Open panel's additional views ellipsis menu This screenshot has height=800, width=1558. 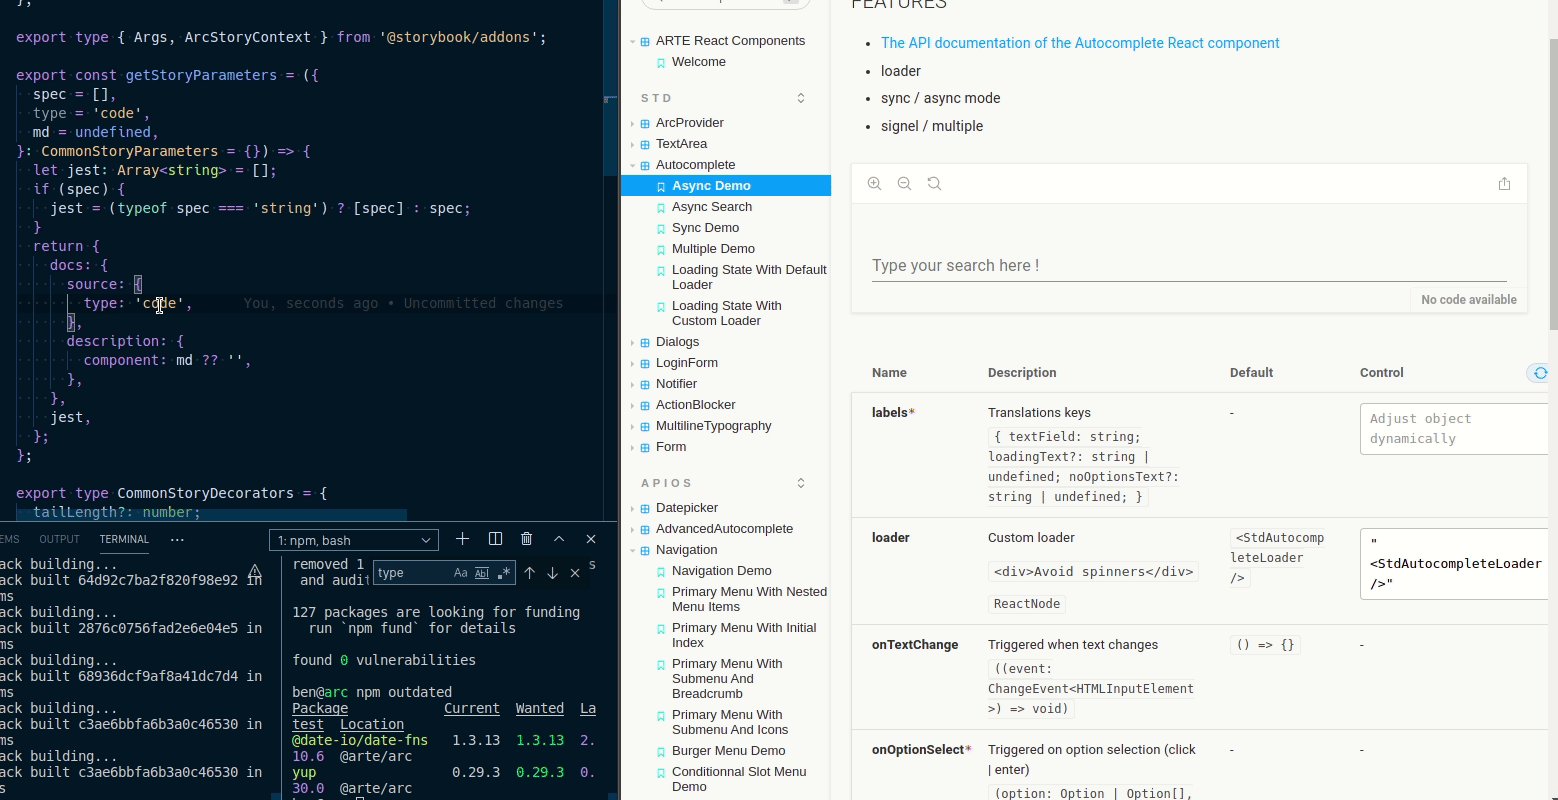[178, 539]
